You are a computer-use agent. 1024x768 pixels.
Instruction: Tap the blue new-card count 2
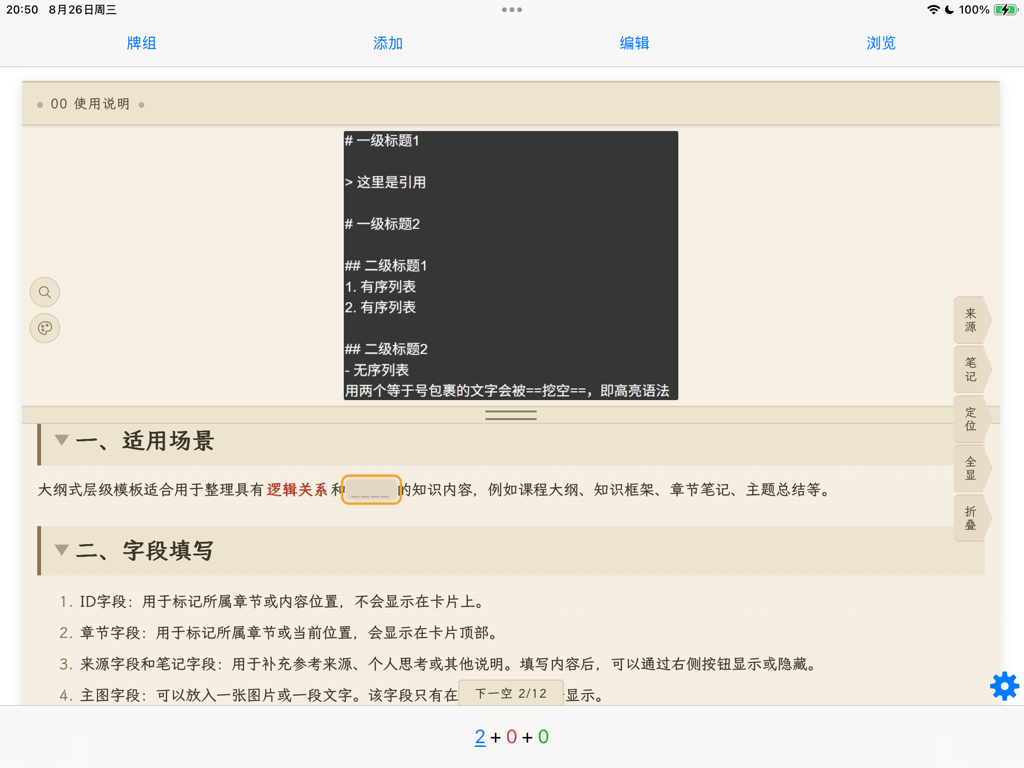point(480,737)
